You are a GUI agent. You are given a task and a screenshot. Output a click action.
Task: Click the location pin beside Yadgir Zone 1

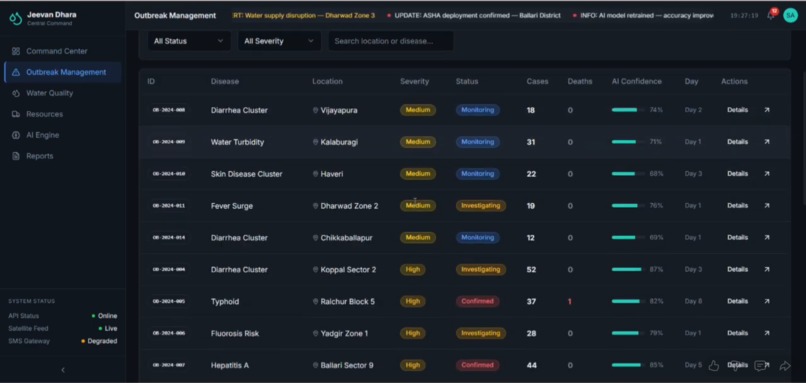pos(316,334)
